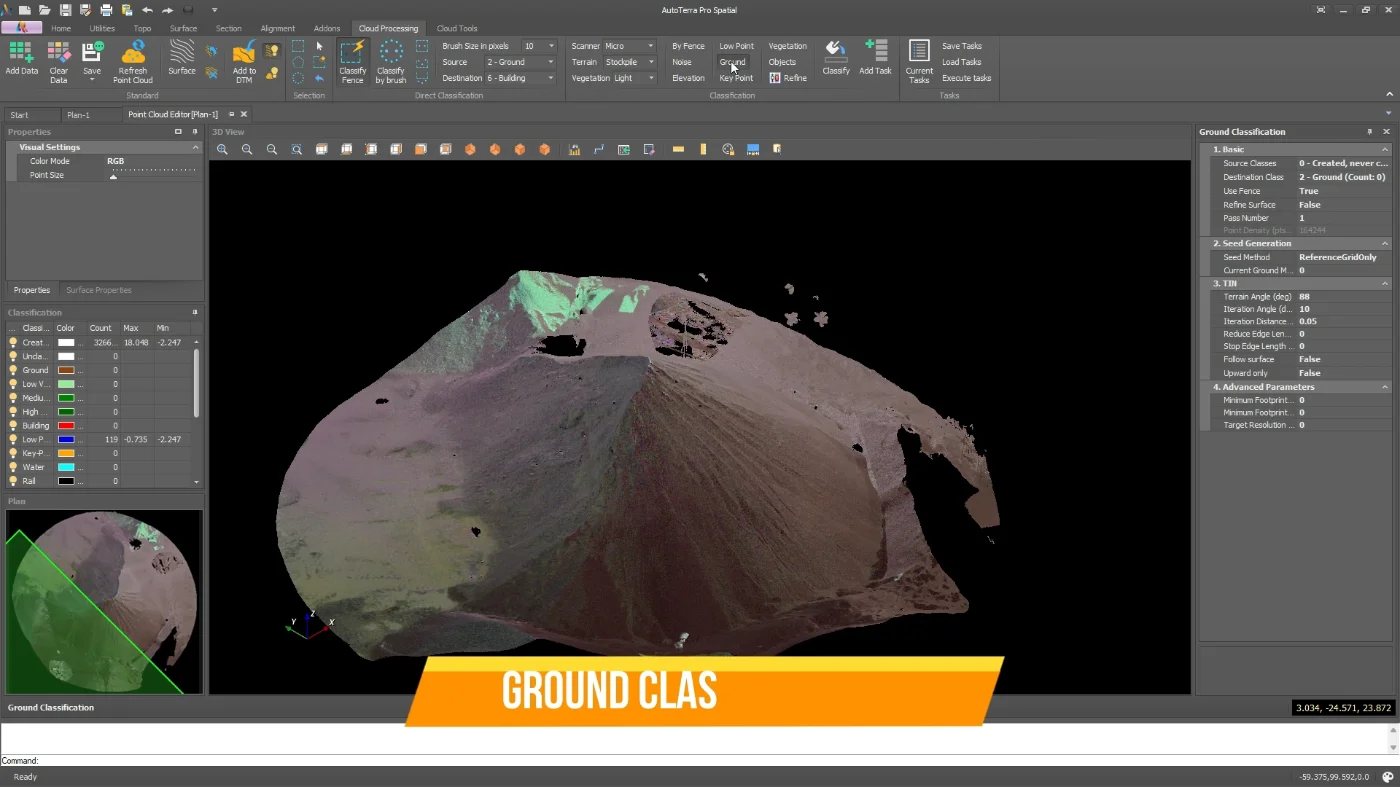The width and height of the screenshot is (1400, 787).
Task: Open the Current Tasks list
Action: click(919, 60)
